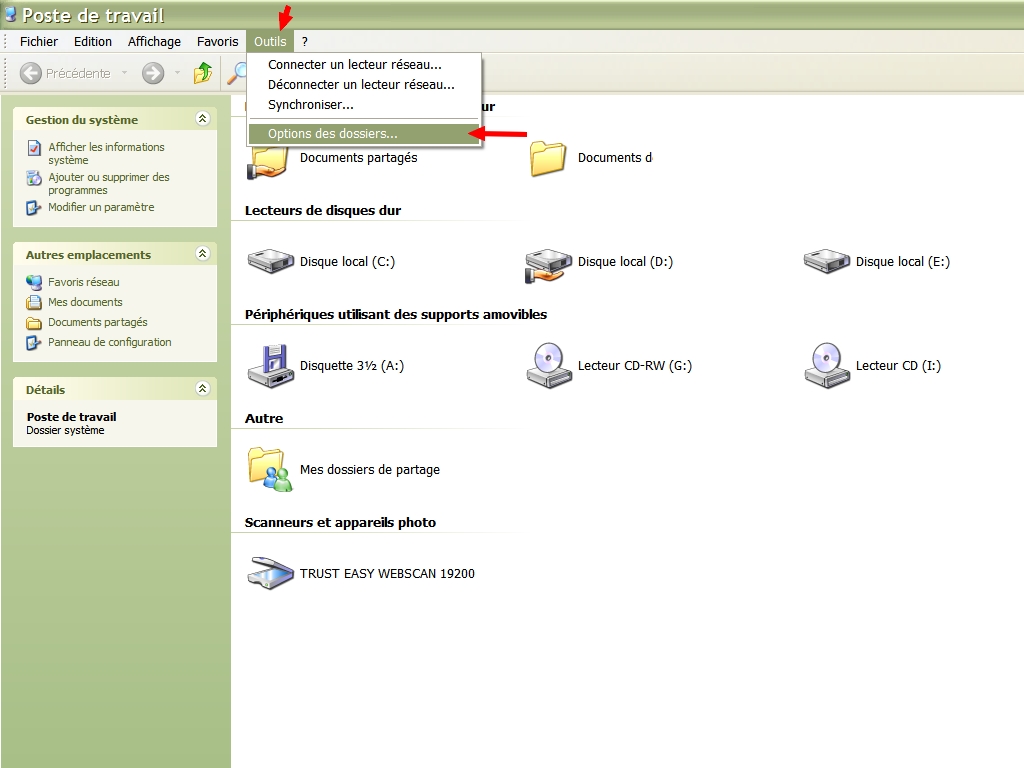Screen dimensions: 1024x768
Task: Collapse the Autres emplacements panel
Action: coord(203,254)
